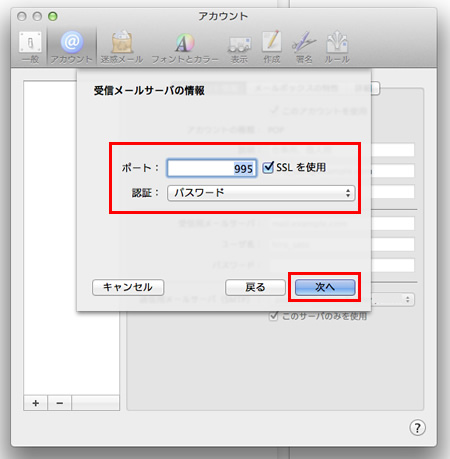Click the キャンセル cancel button
Viewport: 450px width, 459px height.
pos(128,287)
